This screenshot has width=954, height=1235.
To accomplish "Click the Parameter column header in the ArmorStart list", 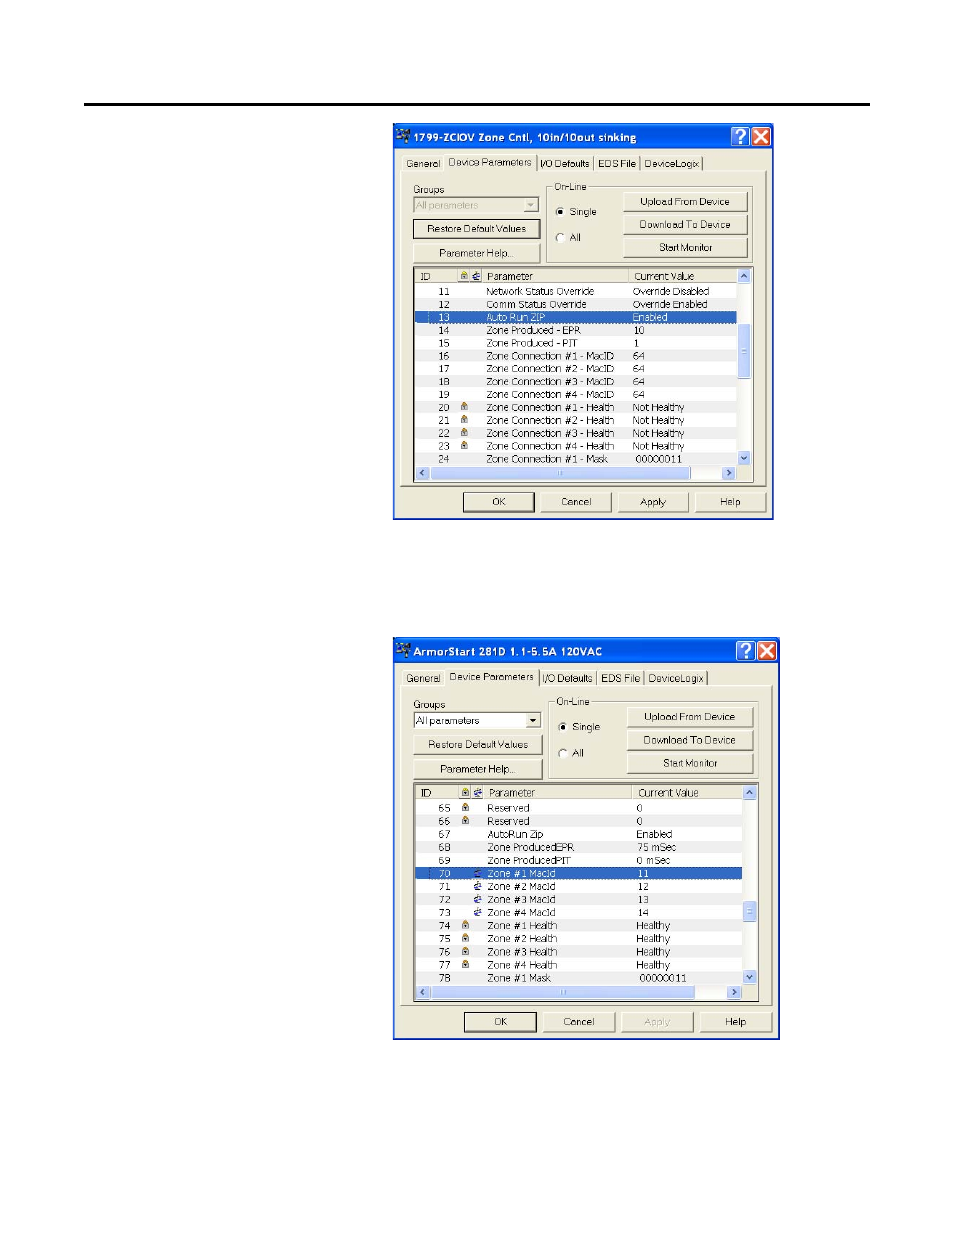I will tap(558, 792).
